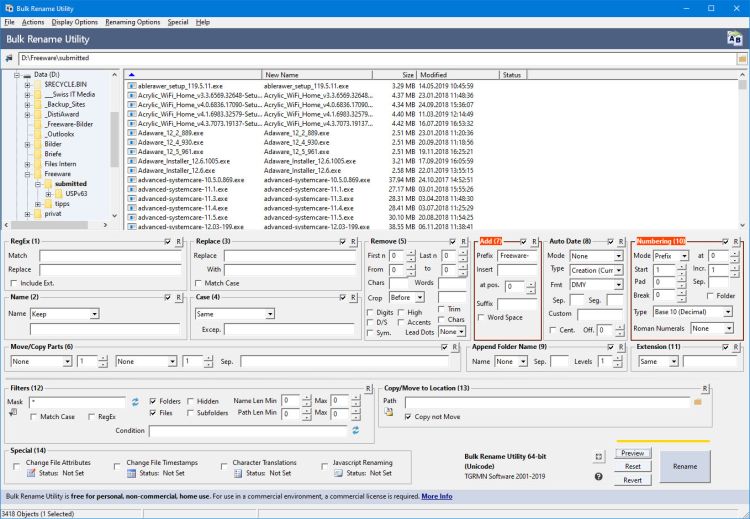Click the expand window icon beside Preview
This screenshot has height=519, width=750.
[598, 456]
